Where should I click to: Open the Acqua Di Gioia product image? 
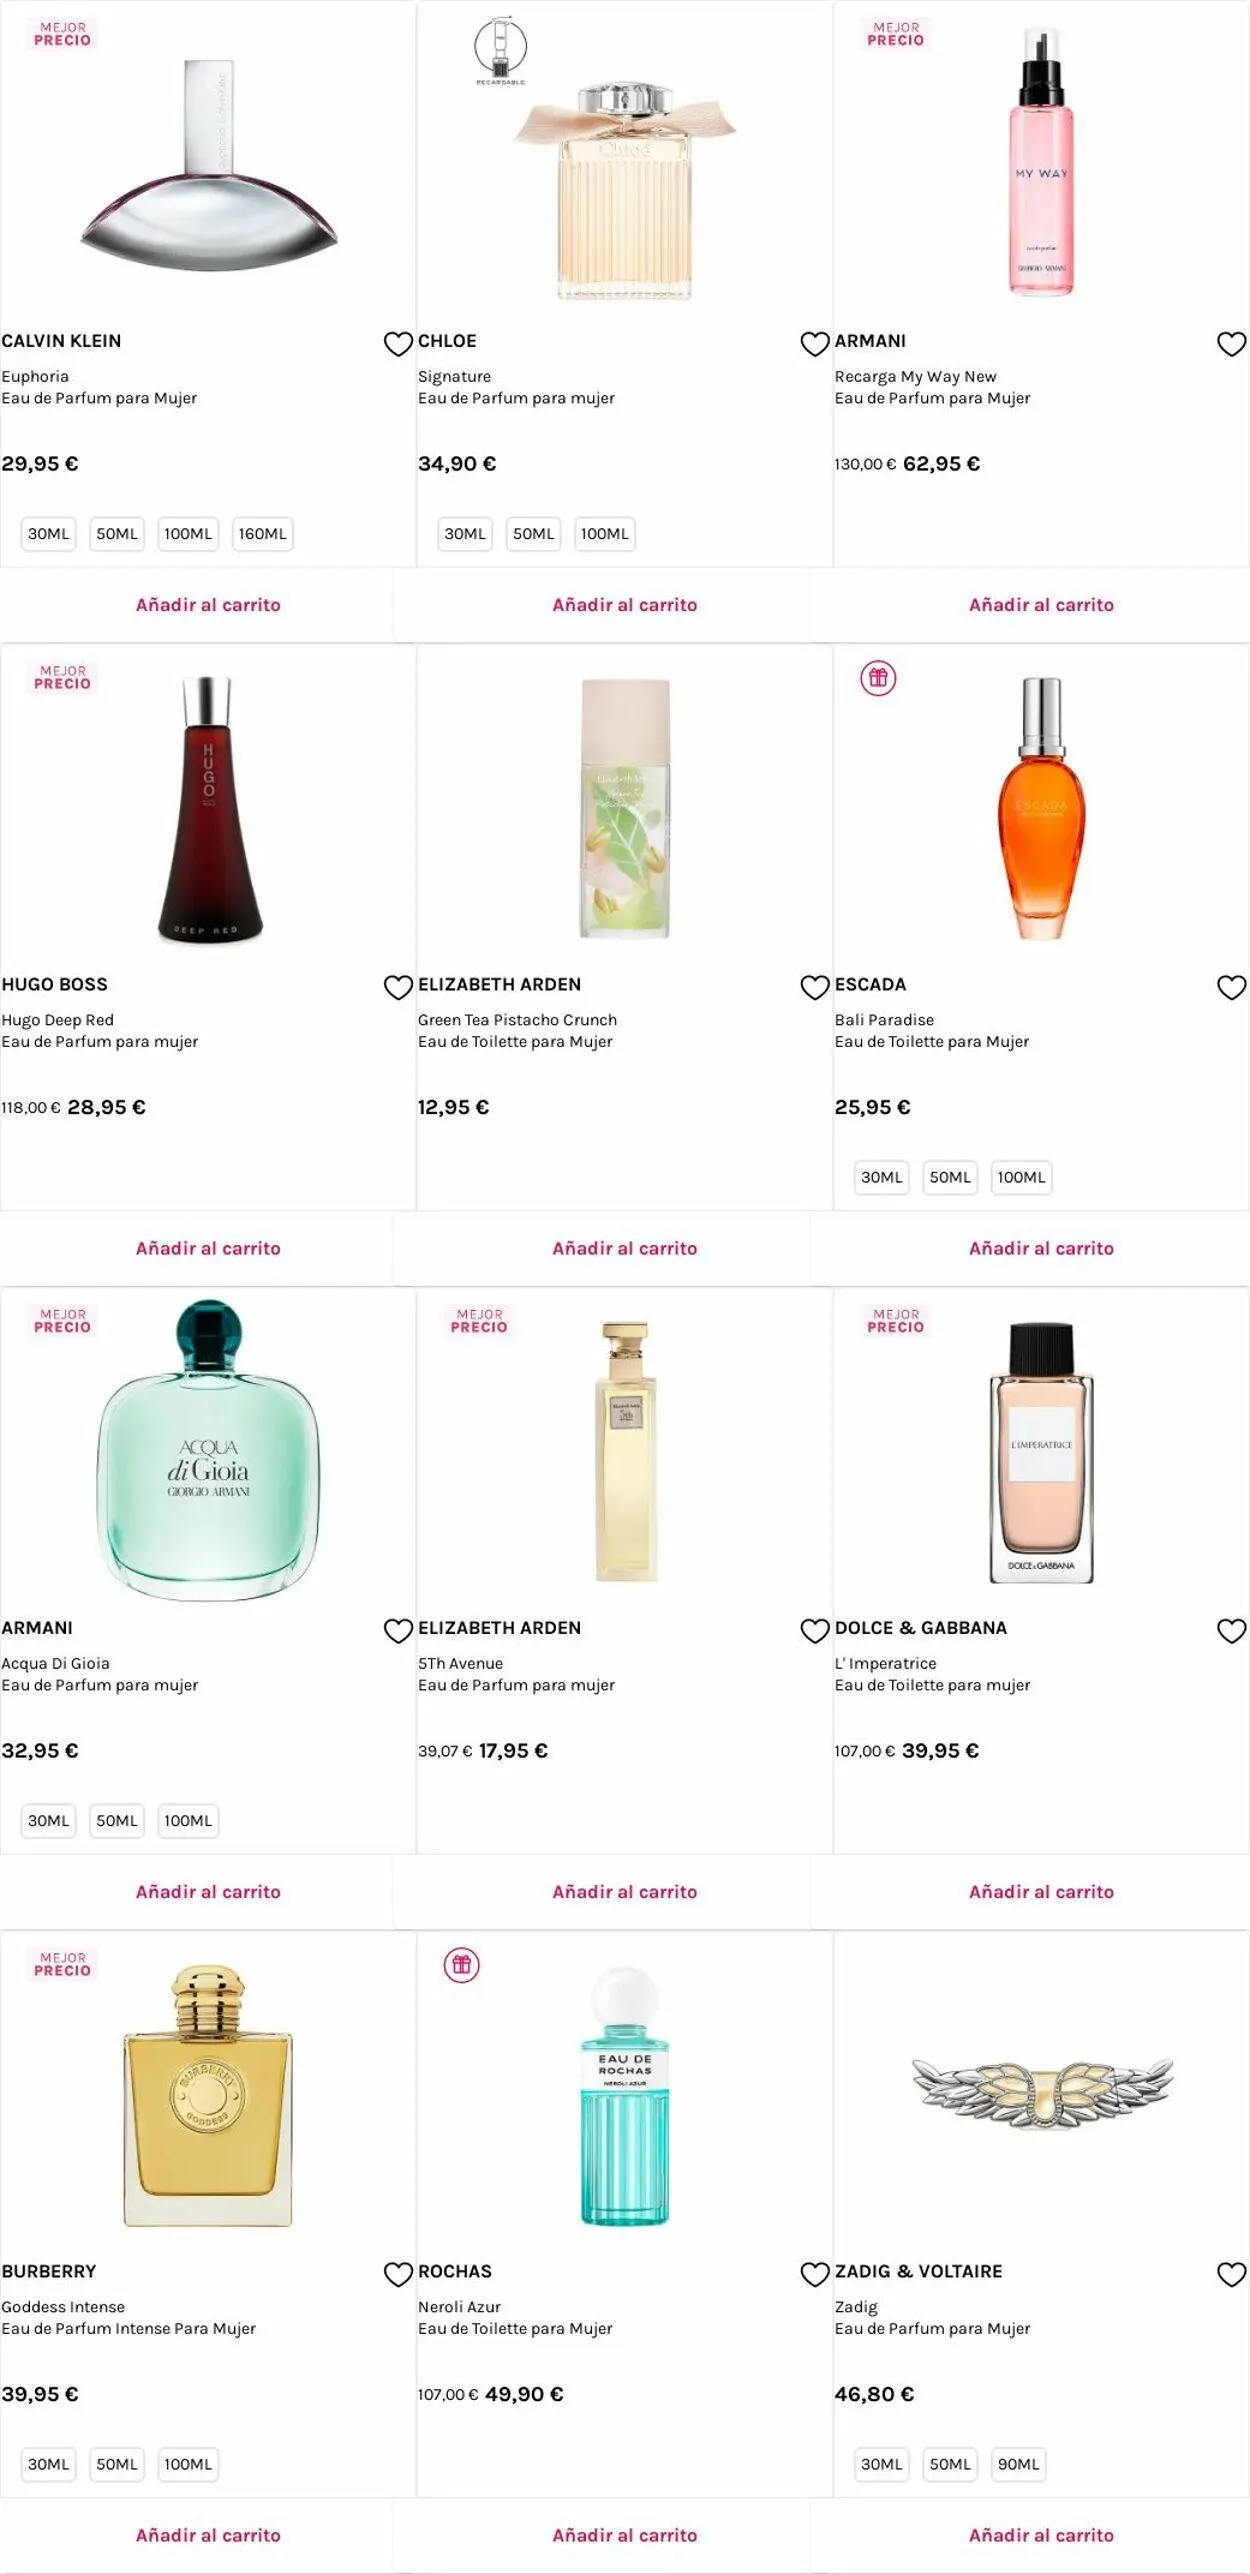[x=208, y=1448]
